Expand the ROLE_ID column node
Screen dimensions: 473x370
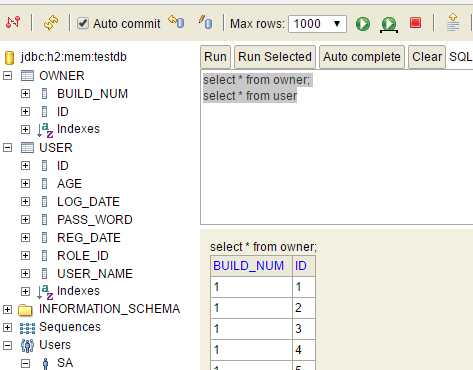point(25,256)
